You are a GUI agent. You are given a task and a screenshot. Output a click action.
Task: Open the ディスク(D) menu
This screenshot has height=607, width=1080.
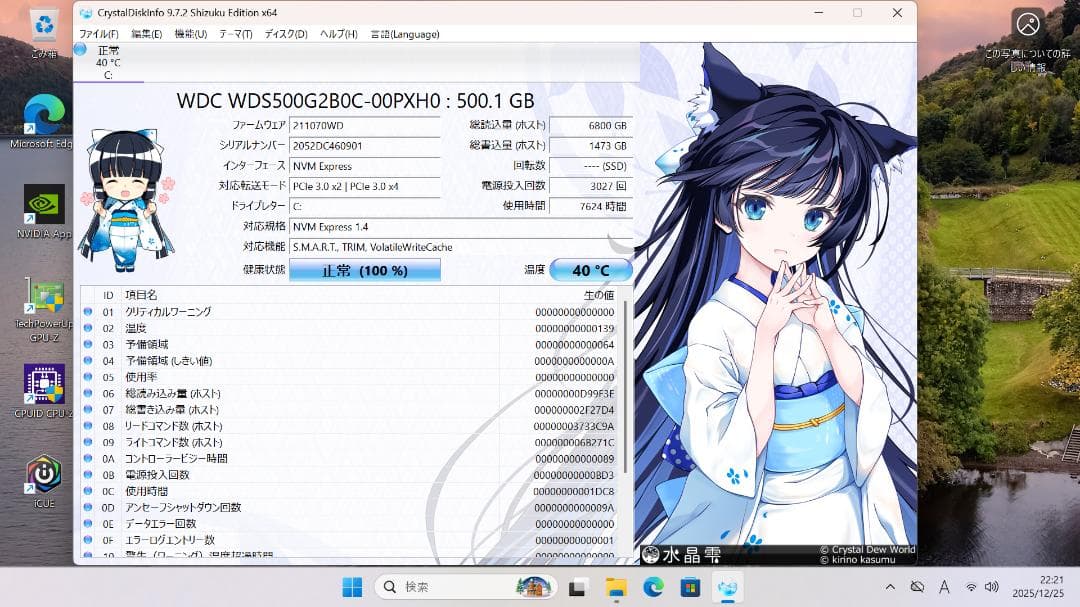(x=286, y=34)
